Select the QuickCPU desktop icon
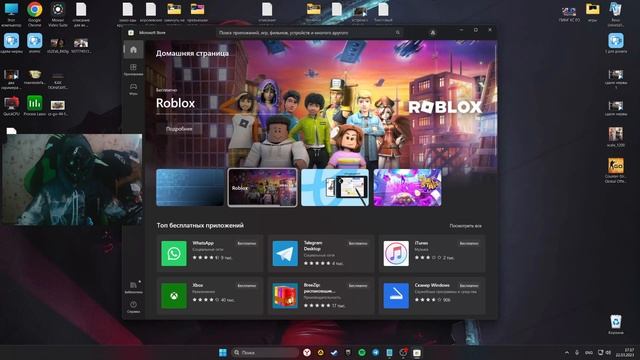The image size is (640, 360). tap(11, 106)
